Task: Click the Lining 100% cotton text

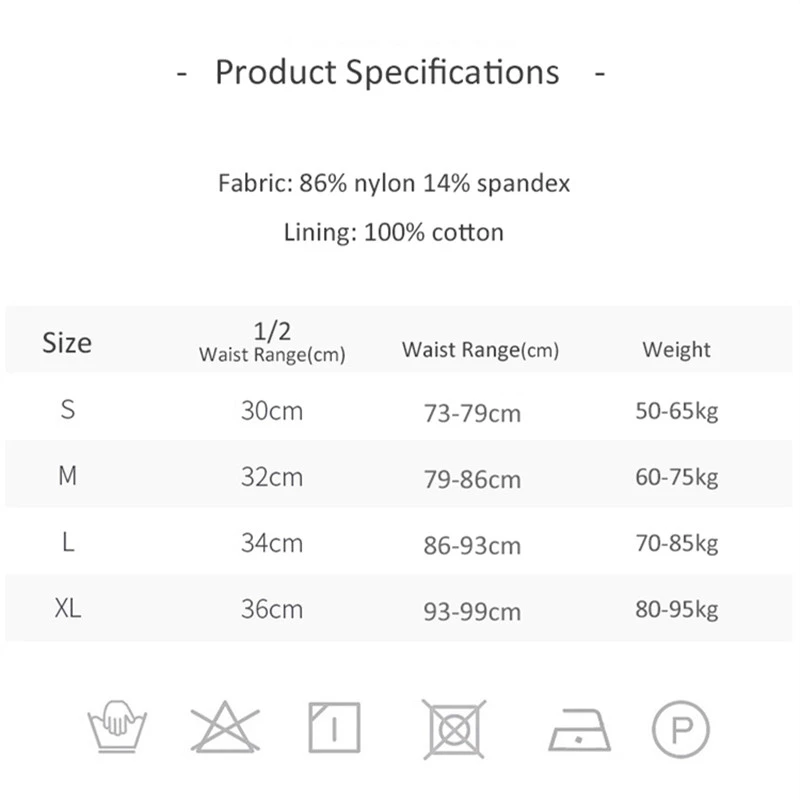Action: coord(394,233)
